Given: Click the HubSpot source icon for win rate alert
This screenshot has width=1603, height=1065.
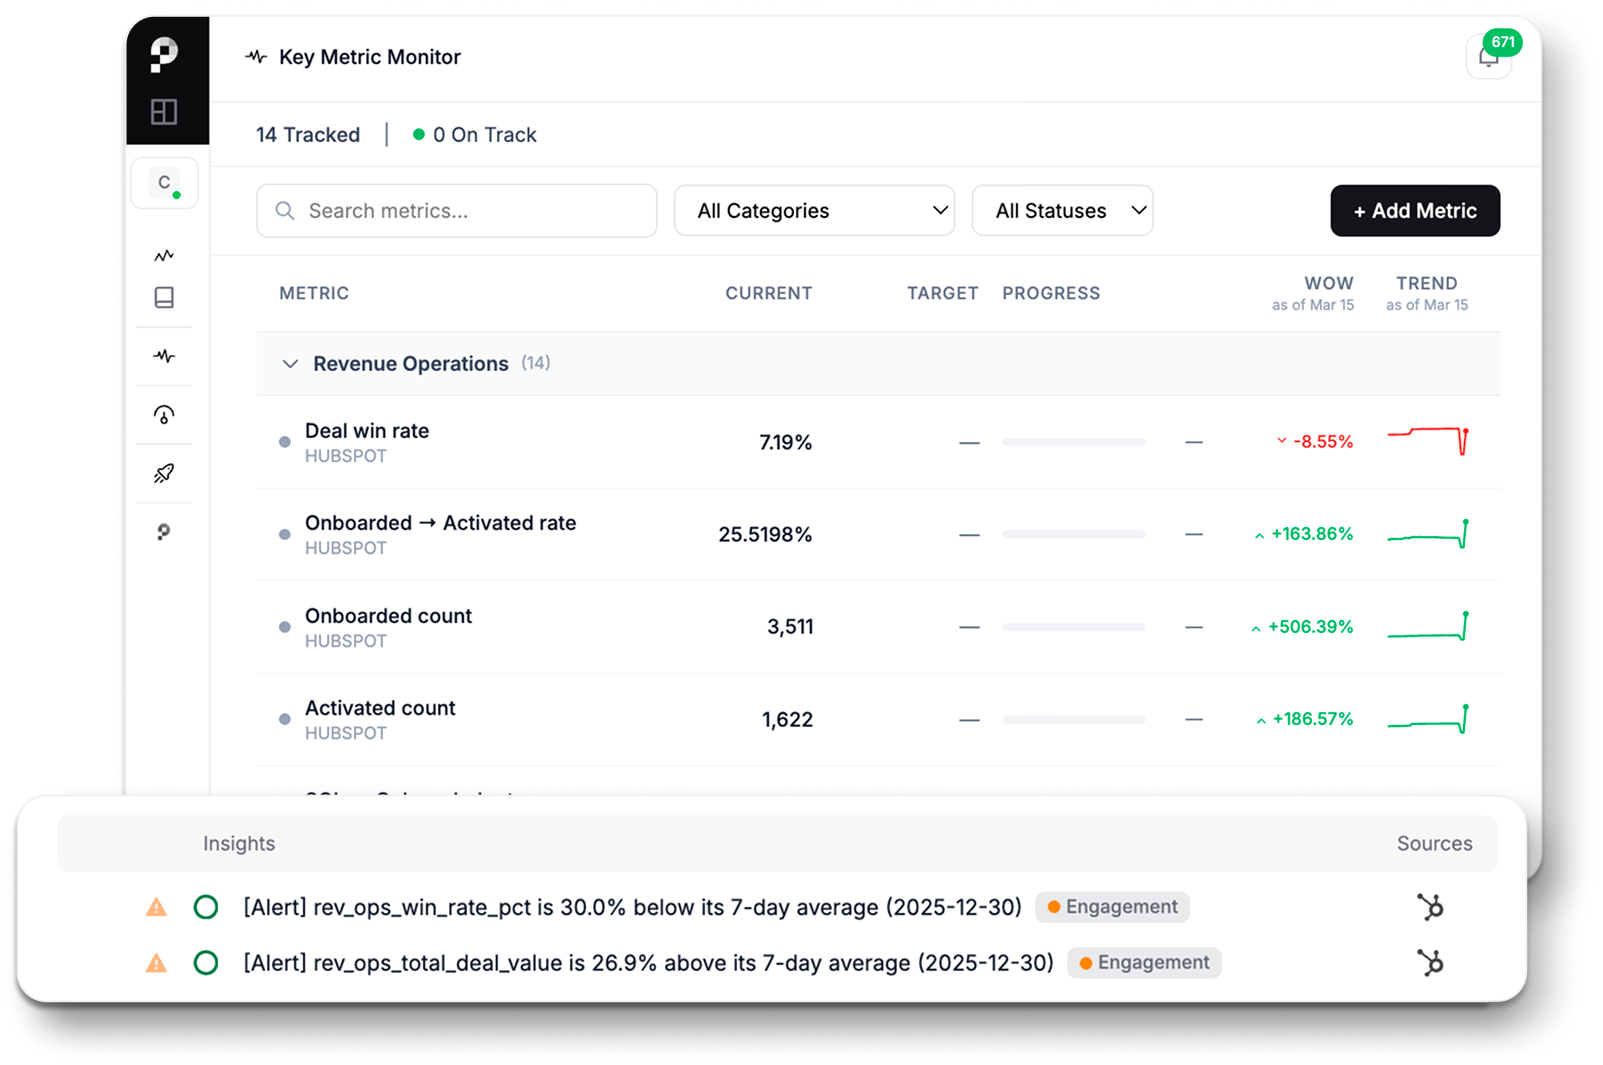Looking at the screenshot, I should (x=1432, y=907).
